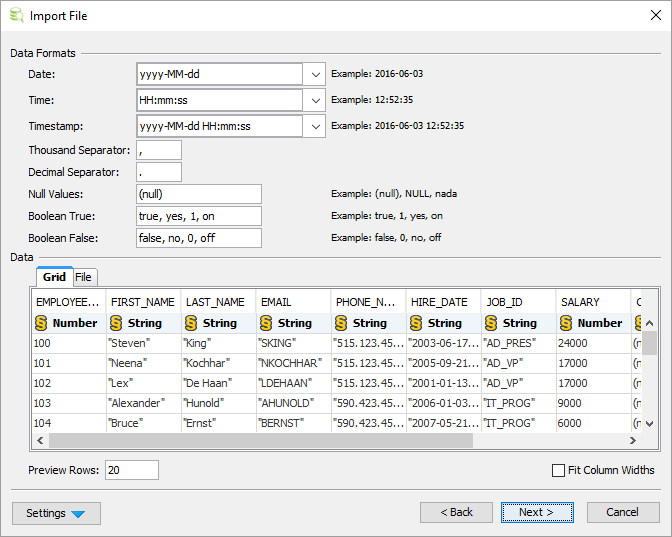Click the LAST_NAME column header
672x537 pixels.
tap(218, 302)
